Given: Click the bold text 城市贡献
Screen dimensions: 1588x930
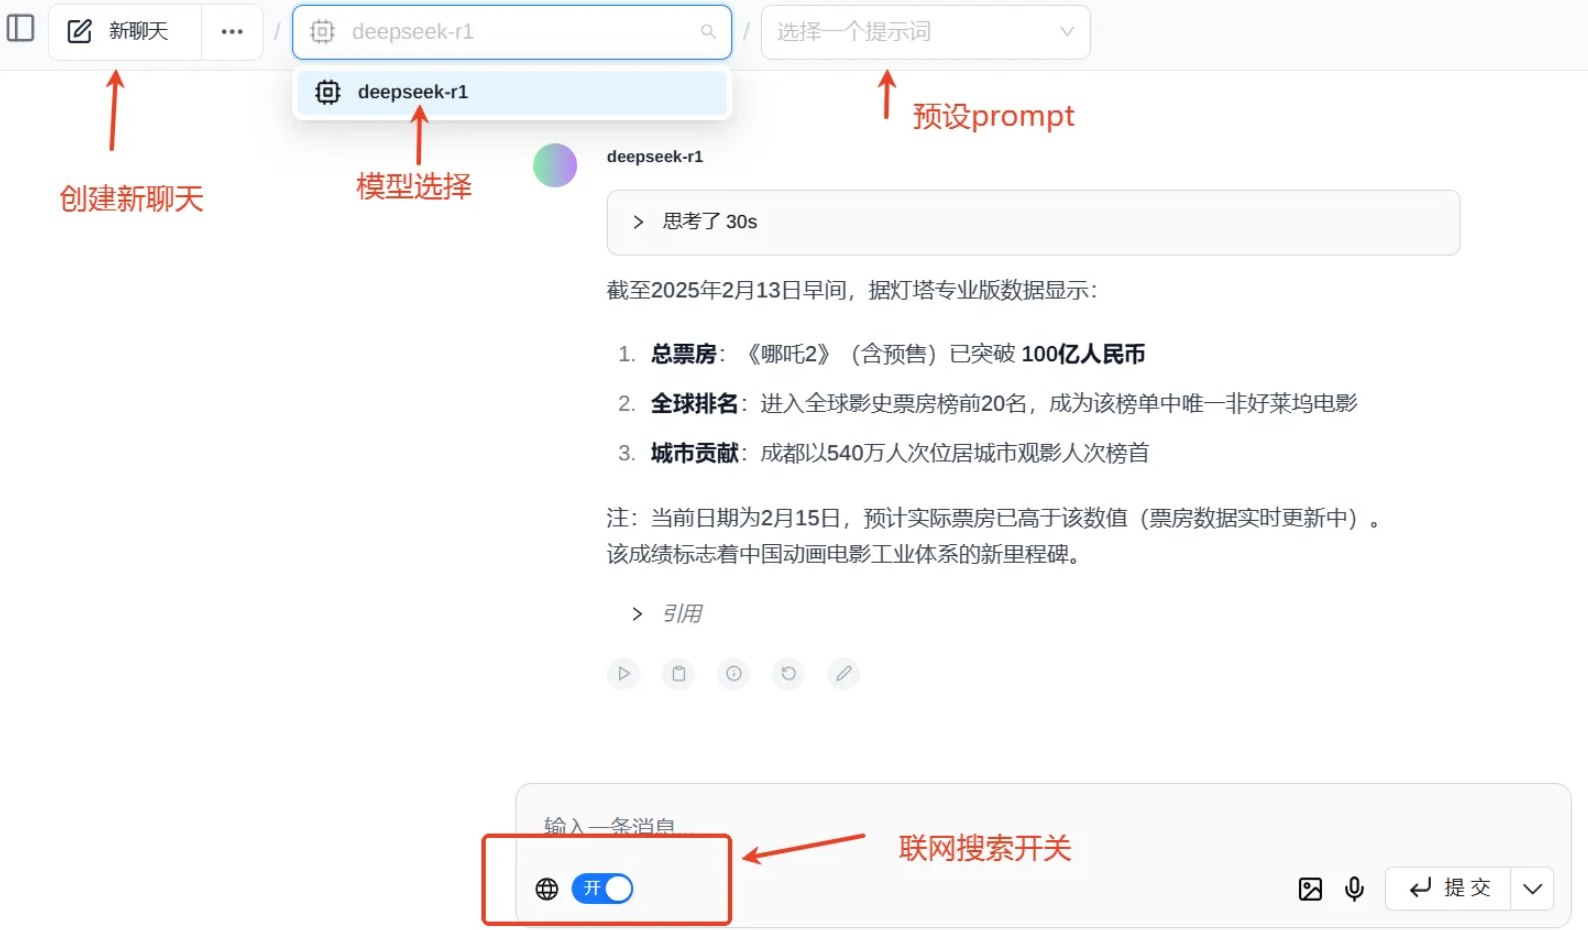Looking at the screenshot, I should coord(695,454).
